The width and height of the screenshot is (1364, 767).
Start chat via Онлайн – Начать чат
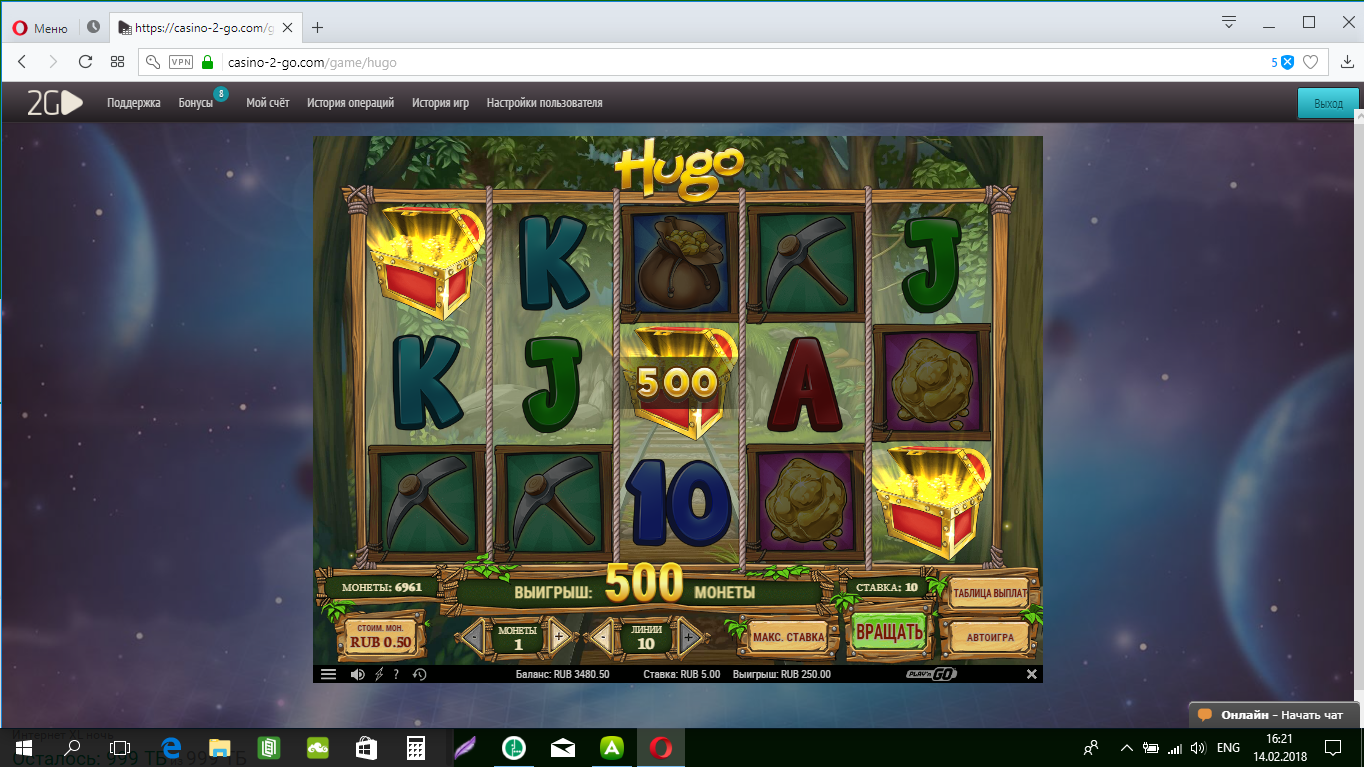[1274, 715]
